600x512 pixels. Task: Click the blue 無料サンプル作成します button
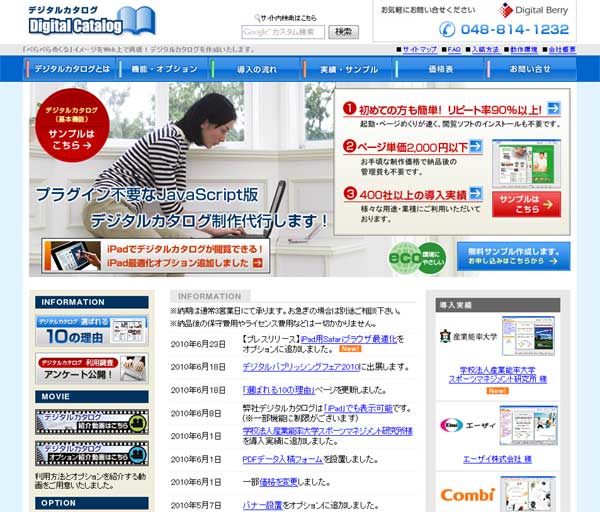(x=513, y=256)
